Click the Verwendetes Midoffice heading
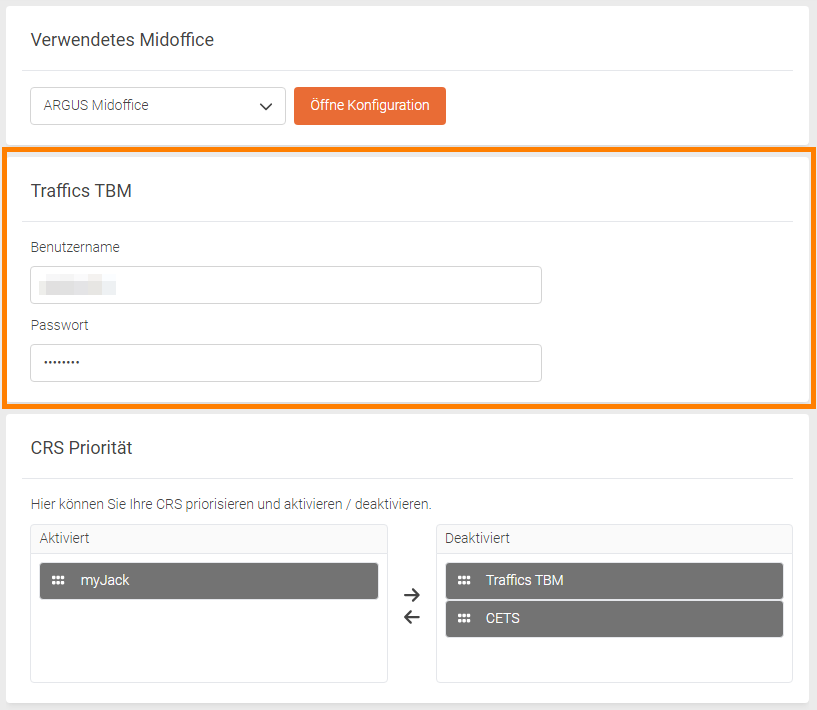This screenshot has height=710, width=817. (122, 40)
